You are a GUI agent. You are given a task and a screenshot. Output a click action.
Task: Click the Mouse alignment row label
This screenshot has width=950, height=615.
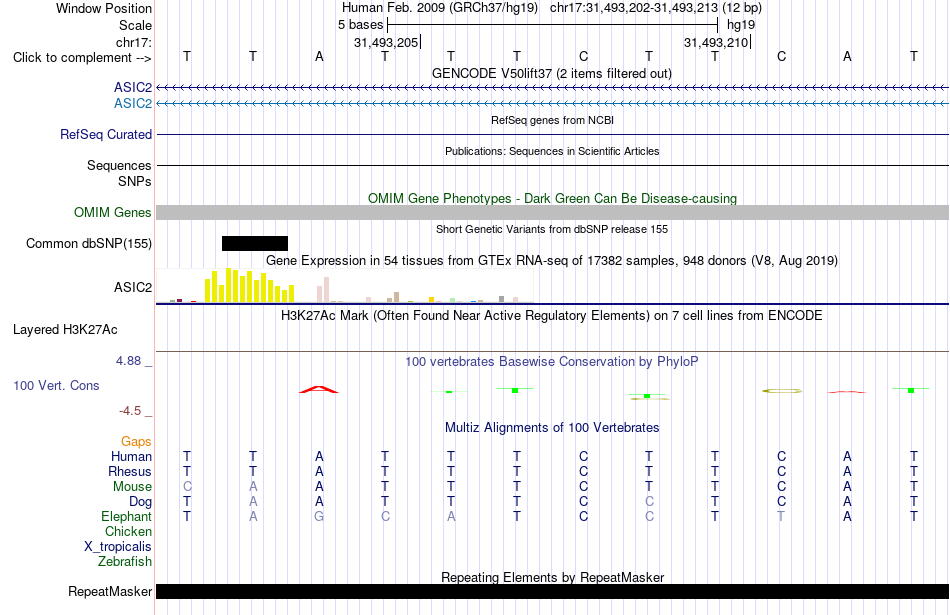[x=132, y=487]
